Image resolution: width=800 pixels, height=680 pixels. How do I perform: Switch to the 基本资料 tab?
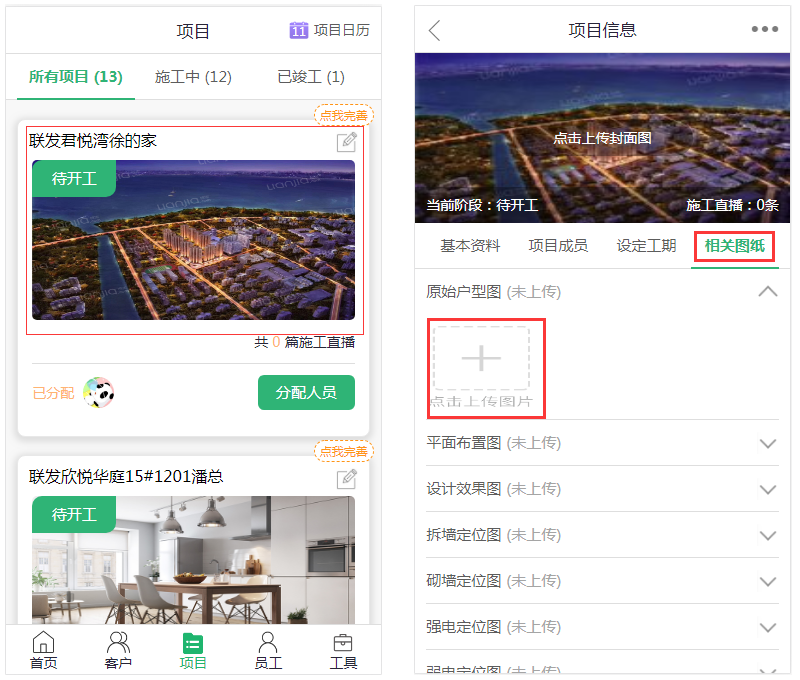tap(470, 246)
